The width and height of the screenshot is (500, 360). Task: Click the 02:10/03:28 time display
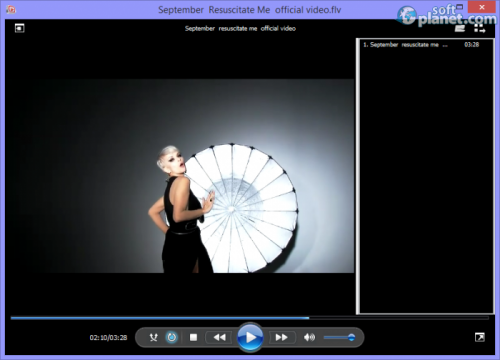(108, 338)
